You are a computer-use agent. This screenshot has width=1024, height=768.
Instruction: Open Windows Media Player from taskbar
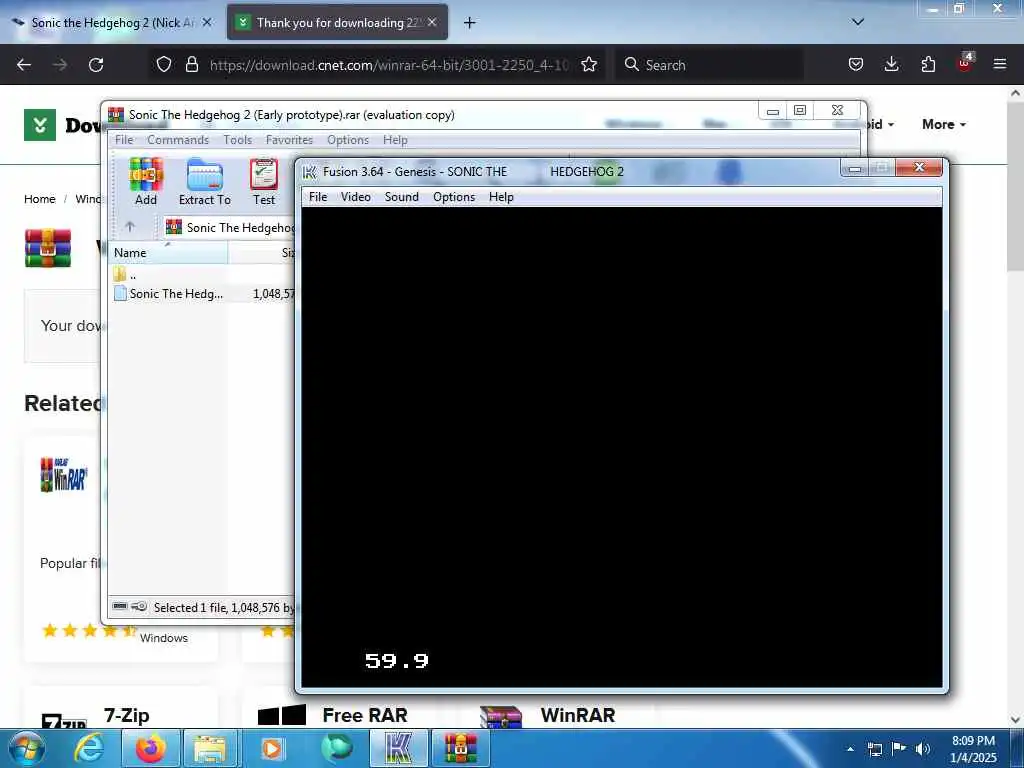271,748
